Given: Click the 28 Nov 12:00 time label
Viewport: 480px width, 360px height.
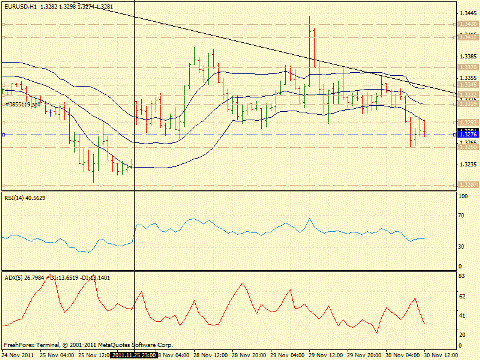Looking at the screenshot, I should pos(211,355).
